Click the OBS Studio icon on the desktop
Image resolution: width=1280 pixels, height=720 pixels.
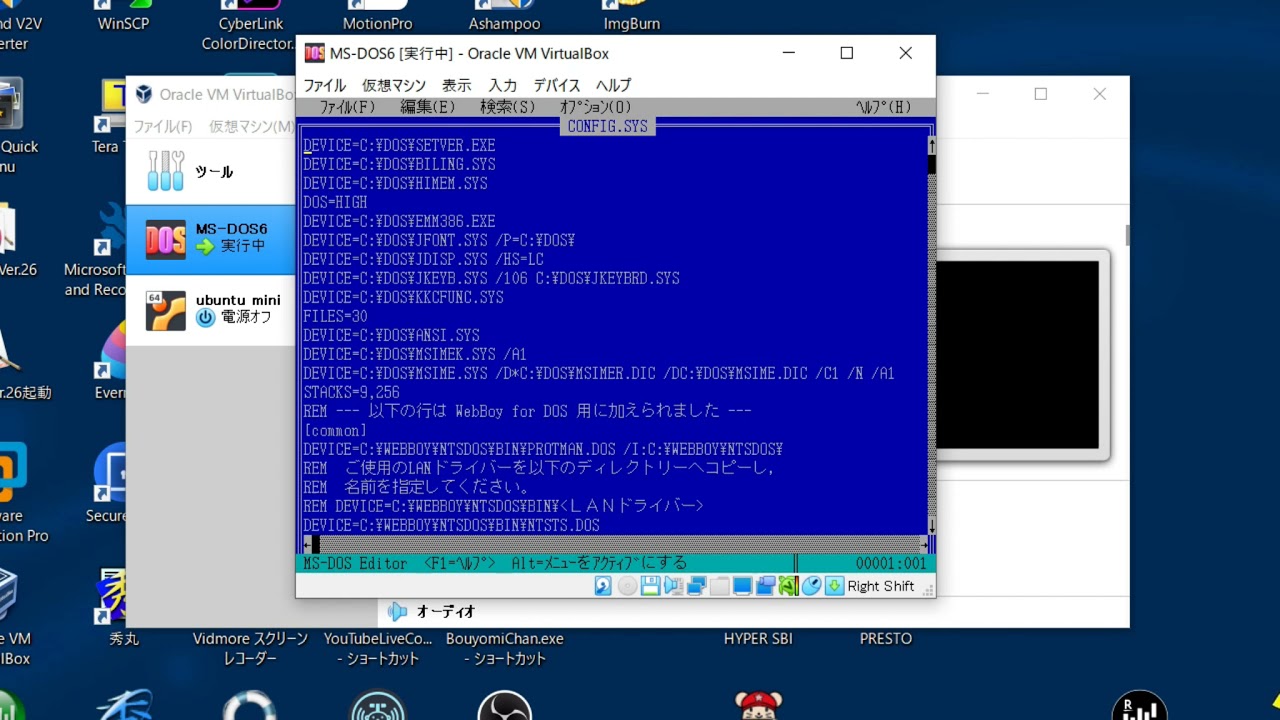pyautogui.click(x=505, y=706)
